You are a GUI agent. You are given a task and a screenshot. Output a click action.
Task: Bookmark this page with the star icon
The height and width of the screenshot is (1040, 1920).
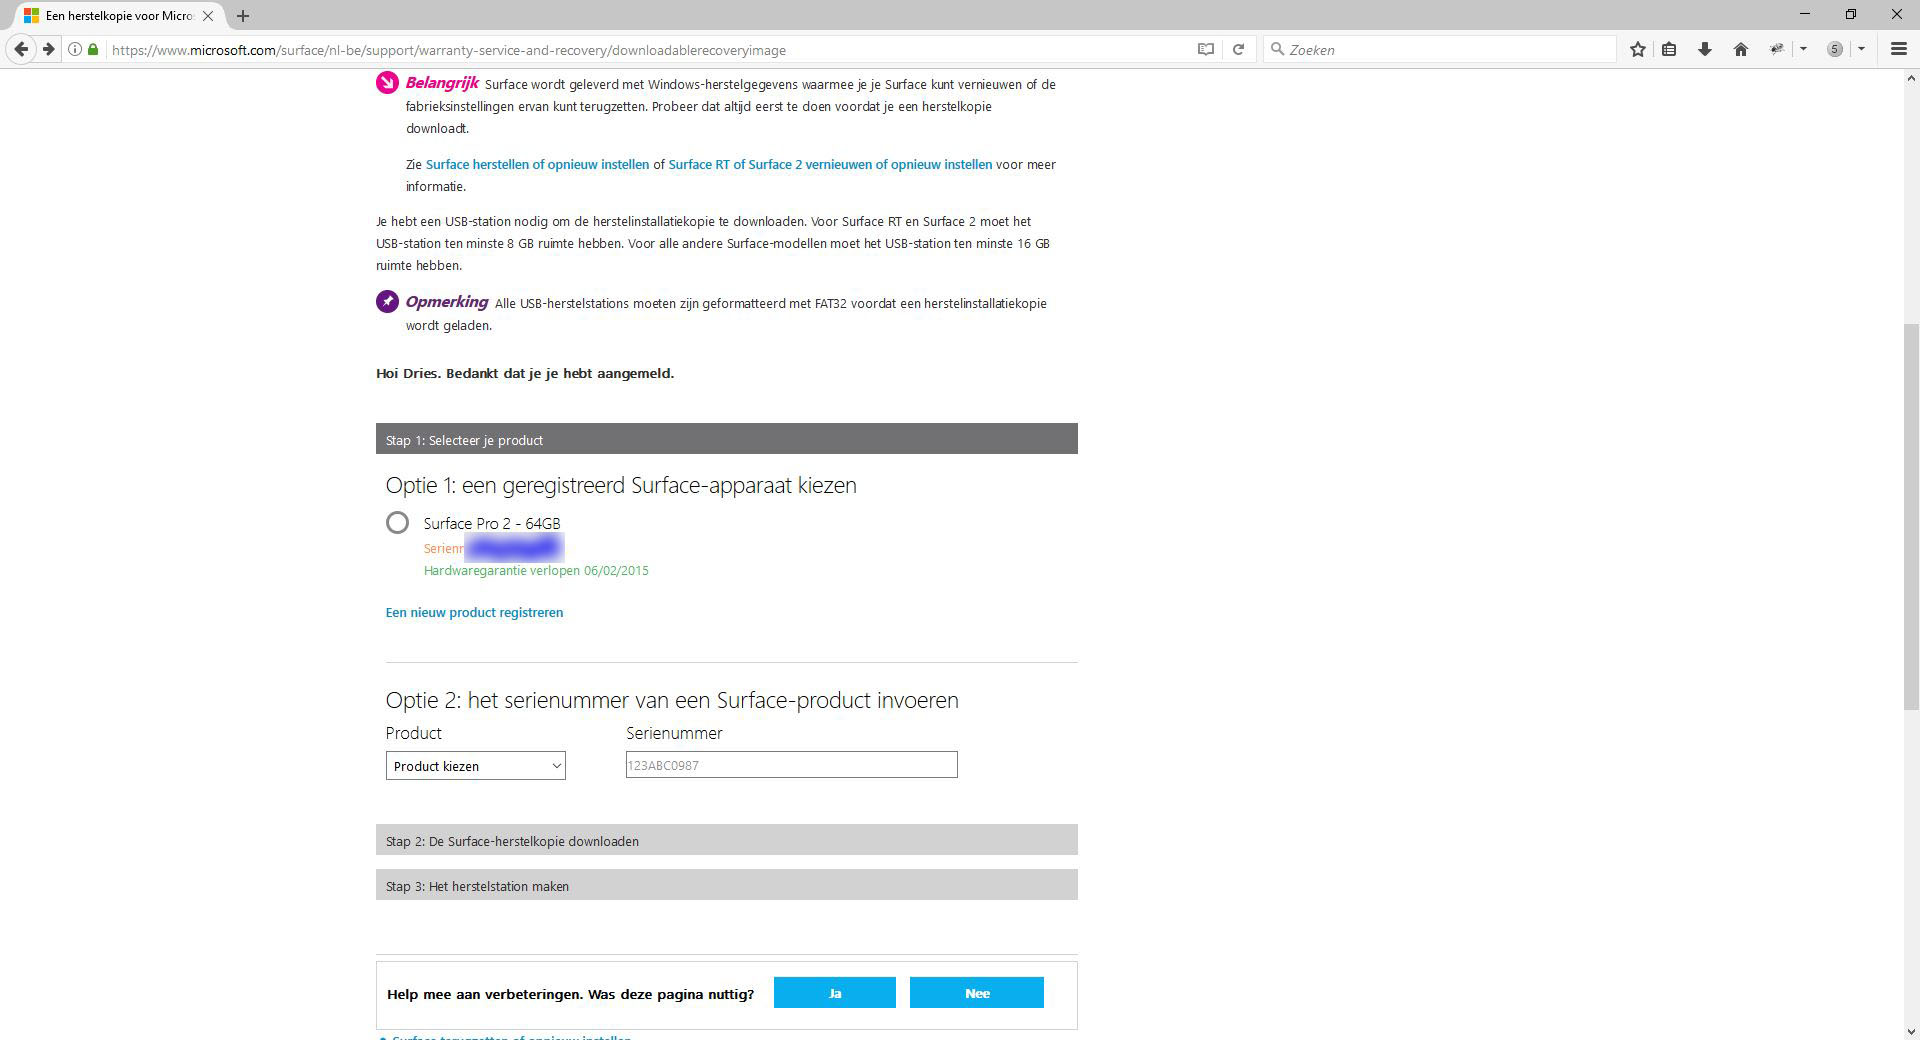pyautogui.click(x=1637, y=49)
